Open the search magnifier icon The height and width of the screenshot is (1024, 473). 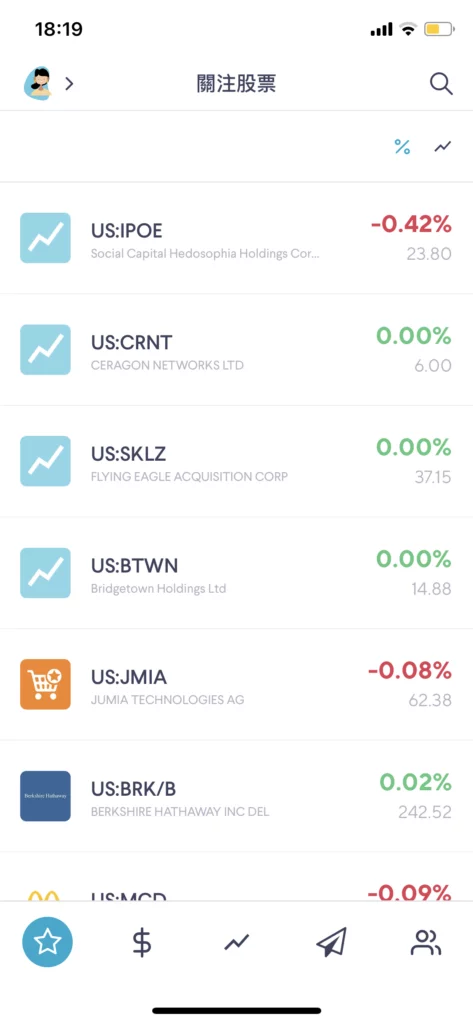click(x=441, y=84)
